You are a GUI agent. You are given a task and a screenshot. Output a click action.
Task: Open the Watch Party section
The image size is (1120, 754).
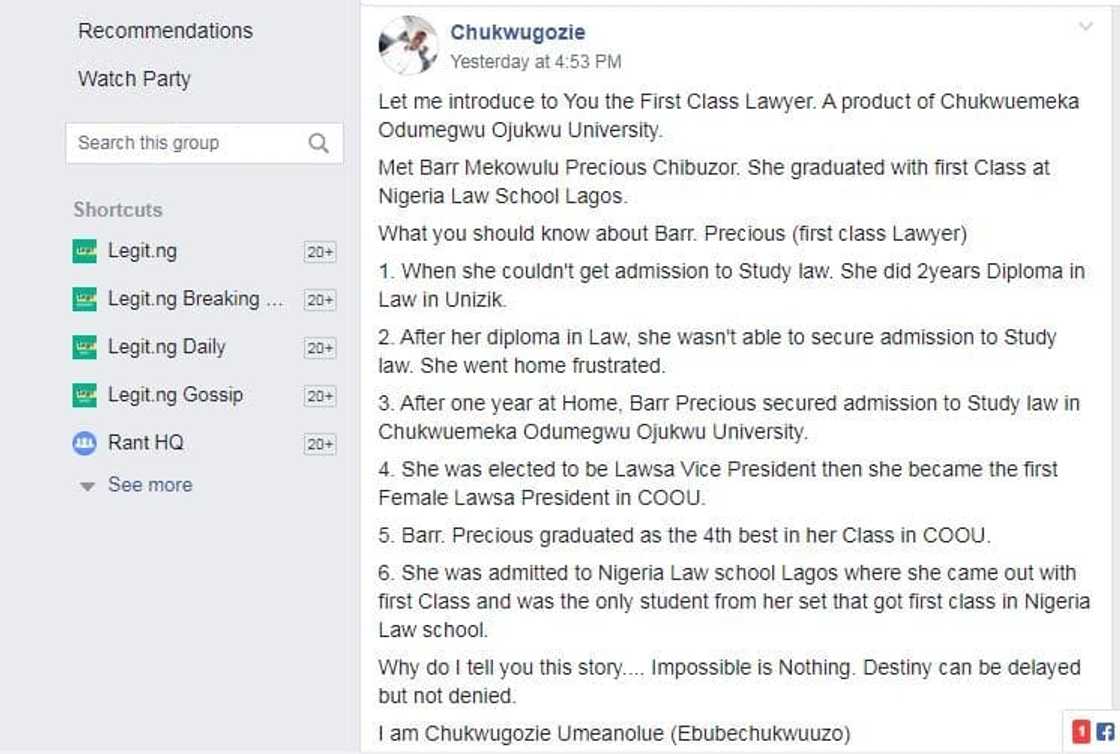134,79
